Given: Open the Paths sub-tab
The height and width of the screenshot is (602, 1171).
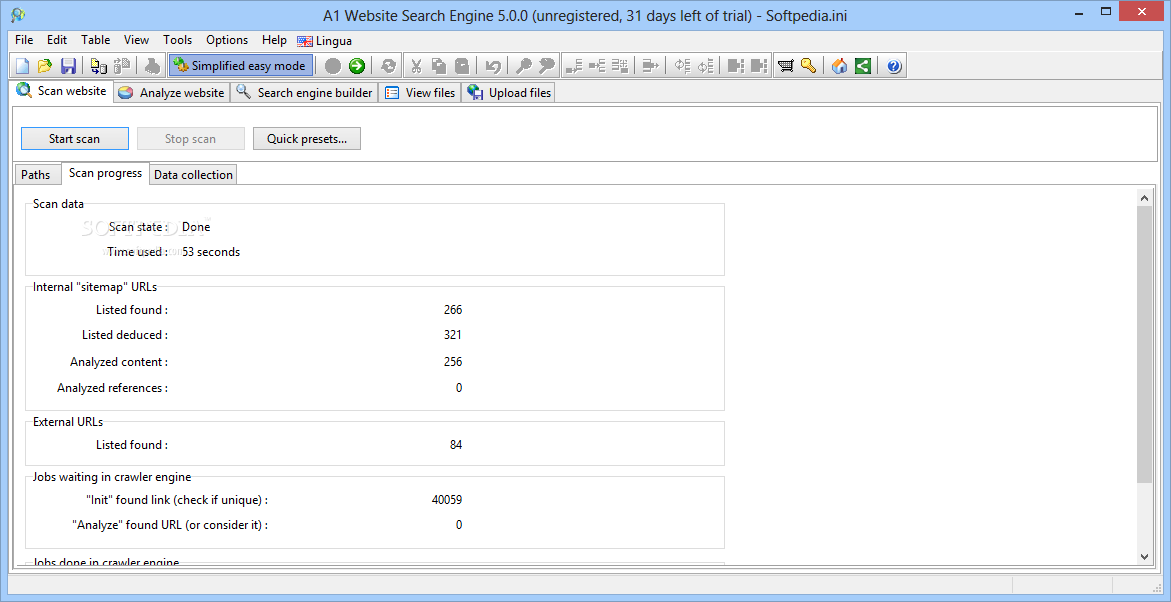Looking at the screenshot, I should [x=36, y=175].
